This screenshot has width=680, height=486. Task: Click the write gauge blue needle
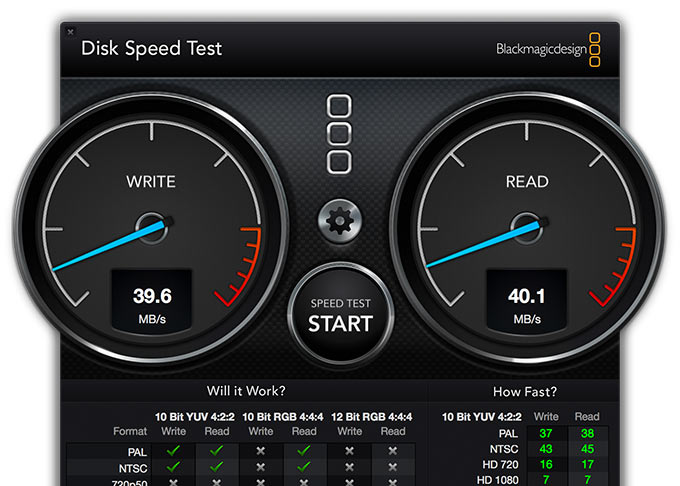[108, 246]
